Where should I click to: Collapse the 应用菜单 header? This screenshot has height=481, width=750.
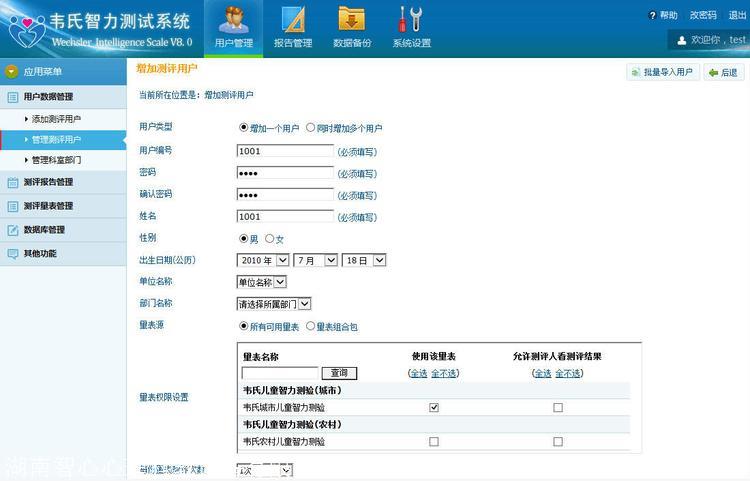tap(63, 72)
